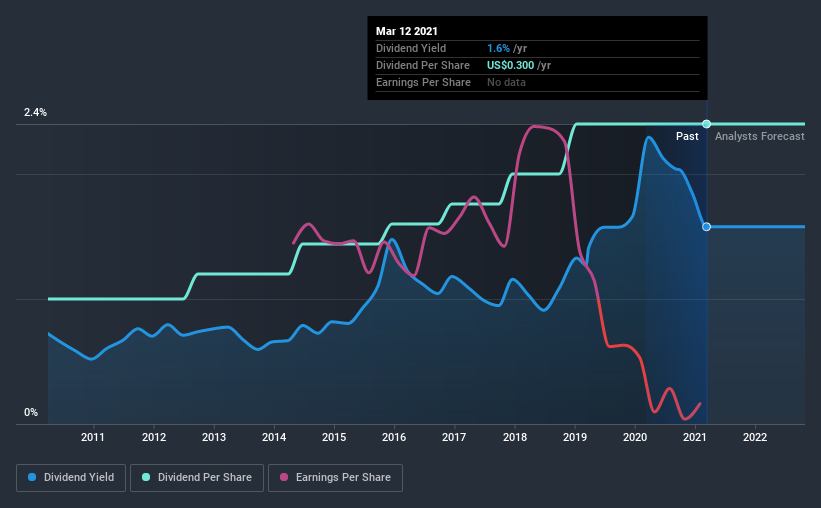Click the teal marker on the Dividend Per Share line
The width and height of the screenshot is (821, 508).
706,124
